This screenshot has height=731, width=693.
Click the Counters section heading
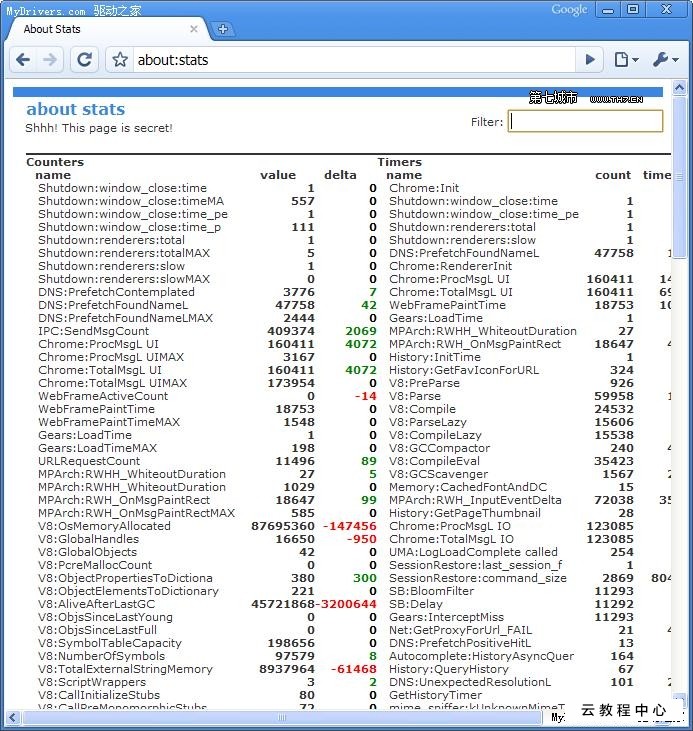55,162
